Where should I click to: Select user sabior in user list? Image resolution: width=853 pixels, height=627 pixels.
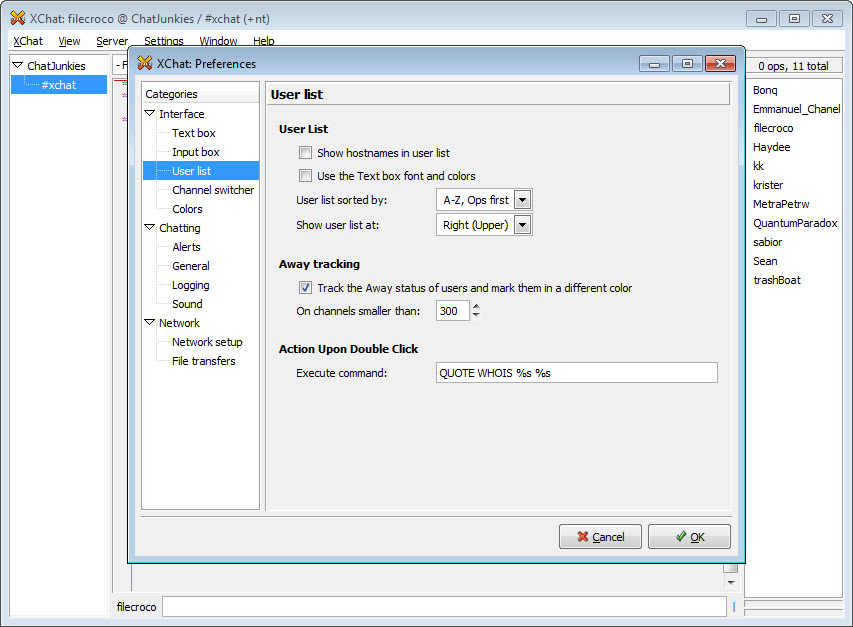tap(767, 243)
